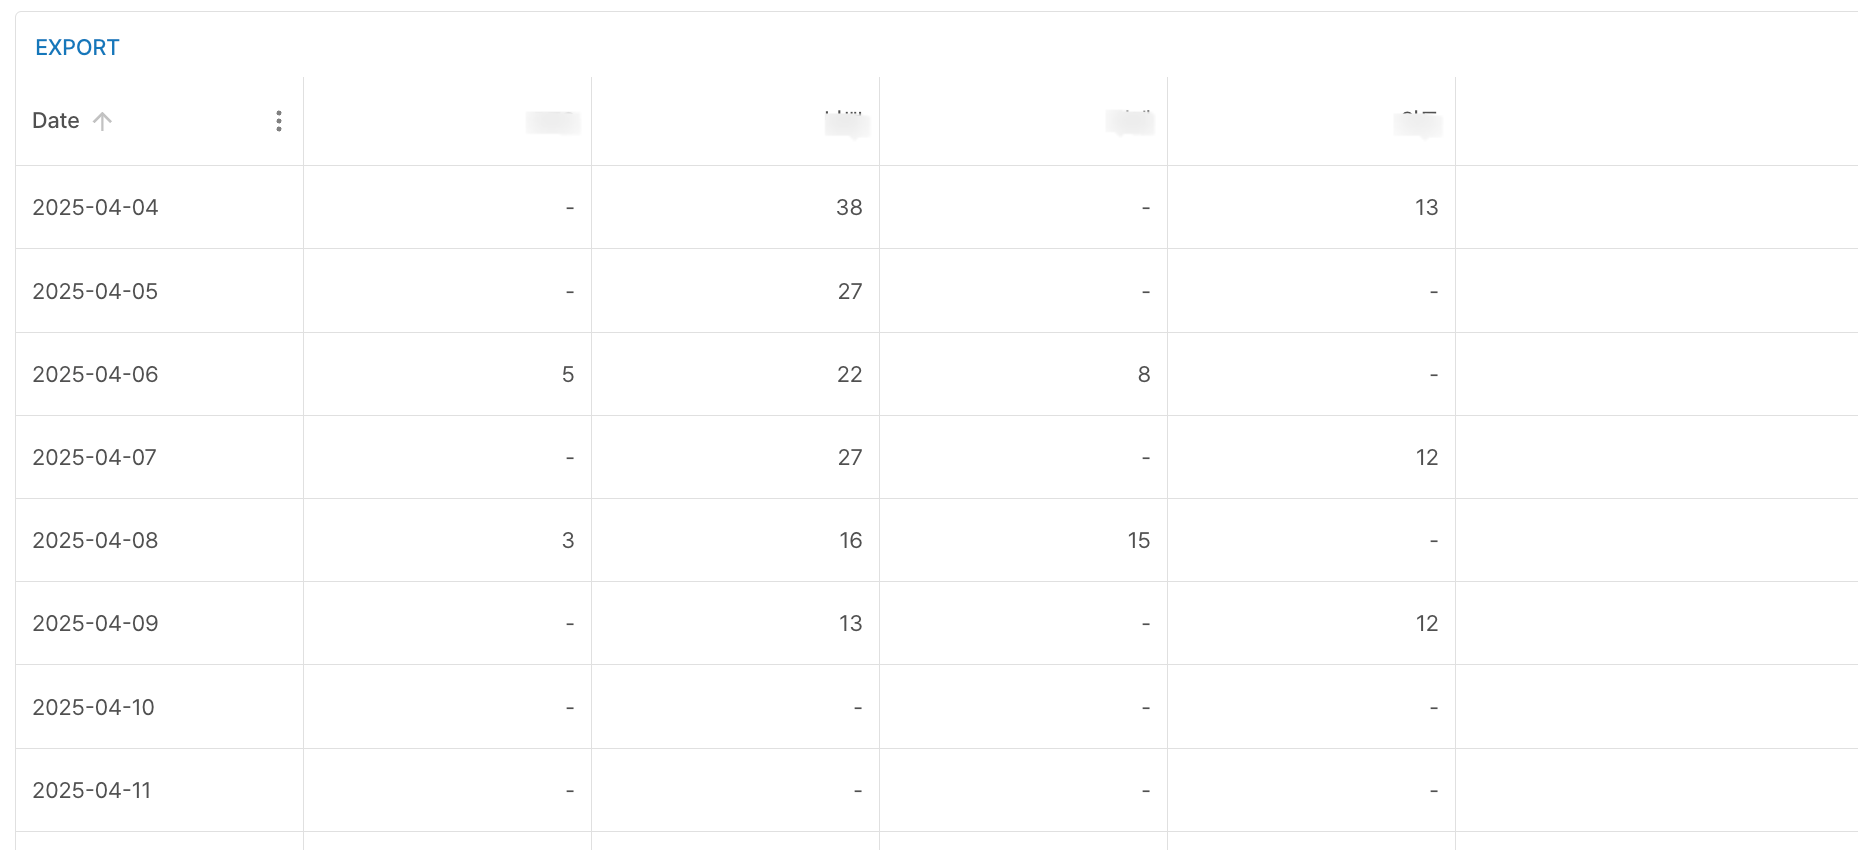
Task: Open the Date column three-dot menu
Action: pos(279,121)
